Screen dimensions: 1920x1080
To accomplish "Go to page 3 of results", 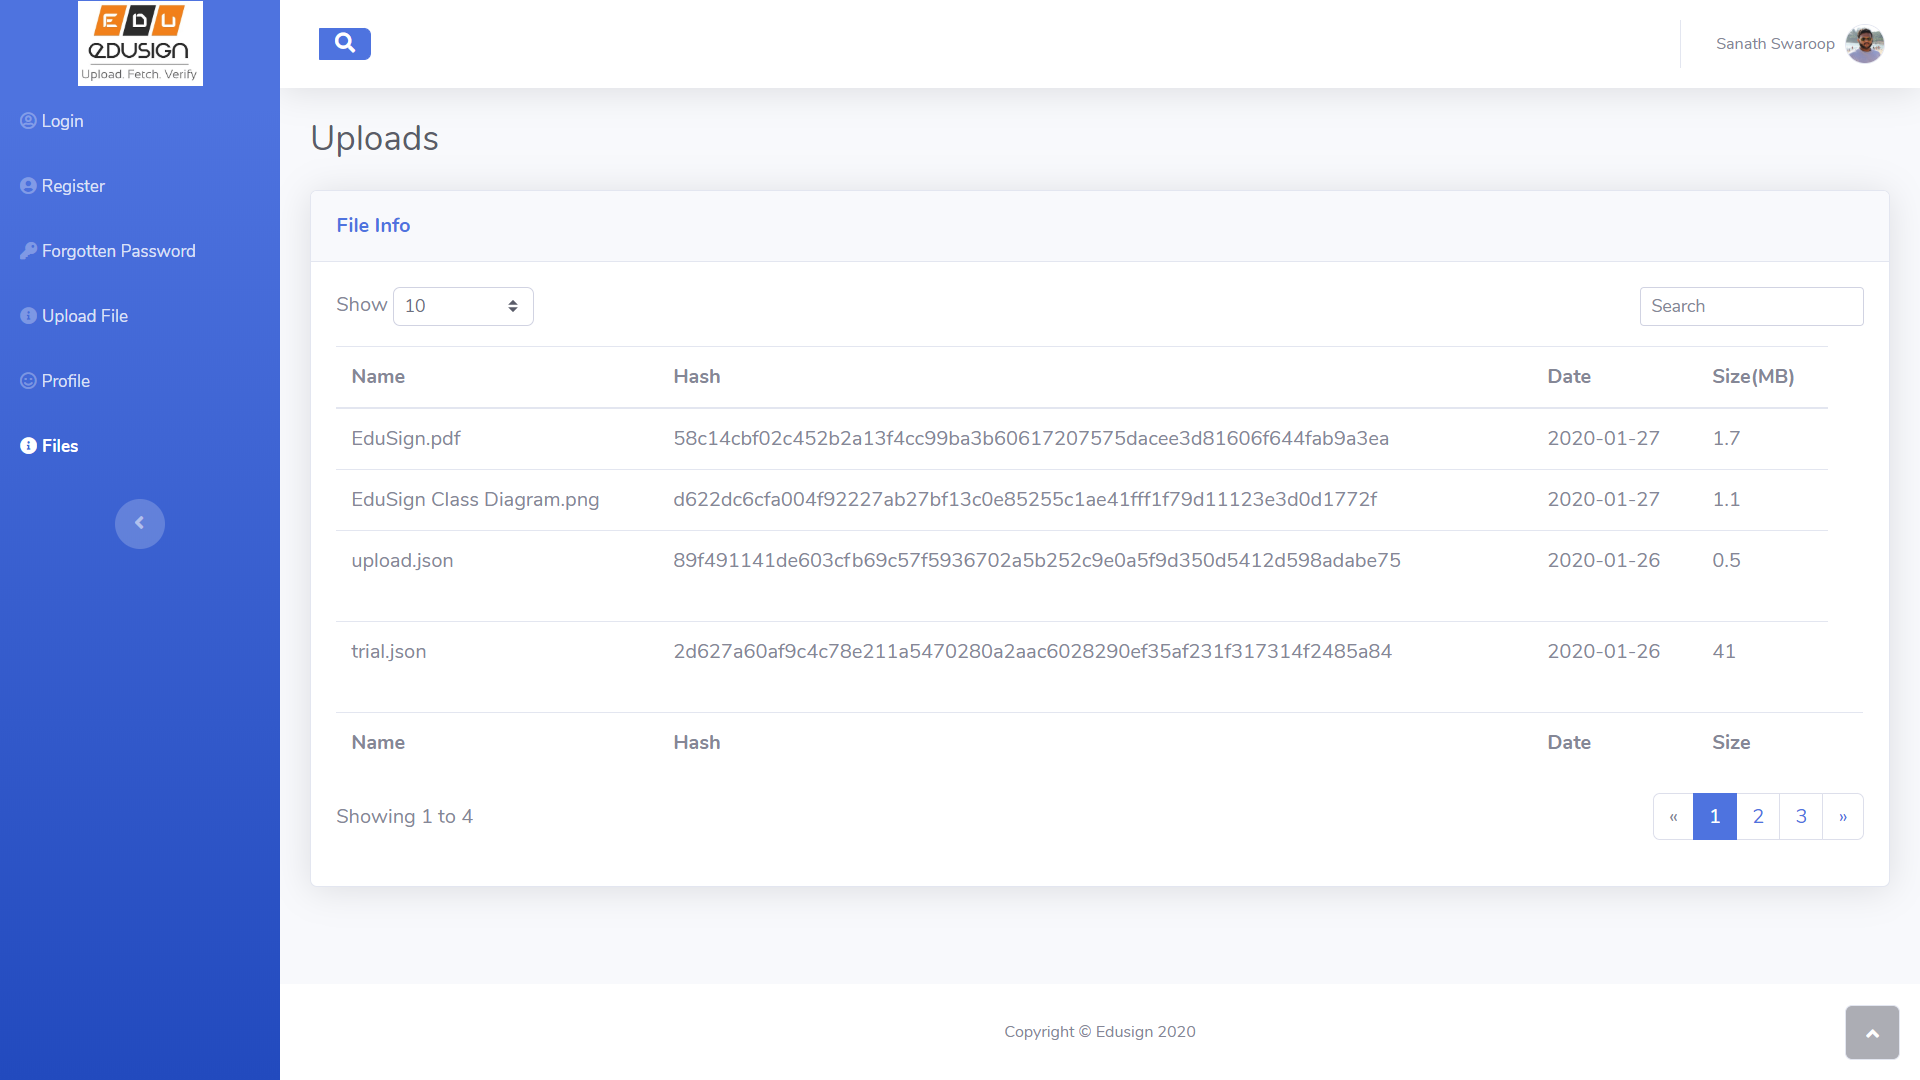I will [1801, 816].
